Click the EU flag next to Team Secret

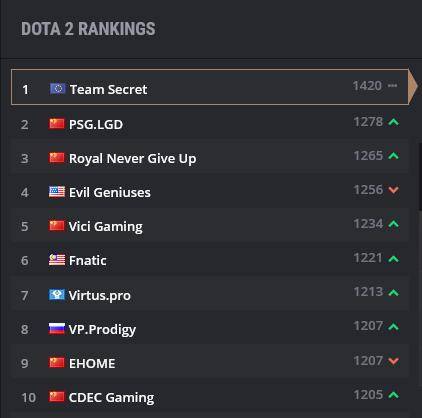click(57, 89)
